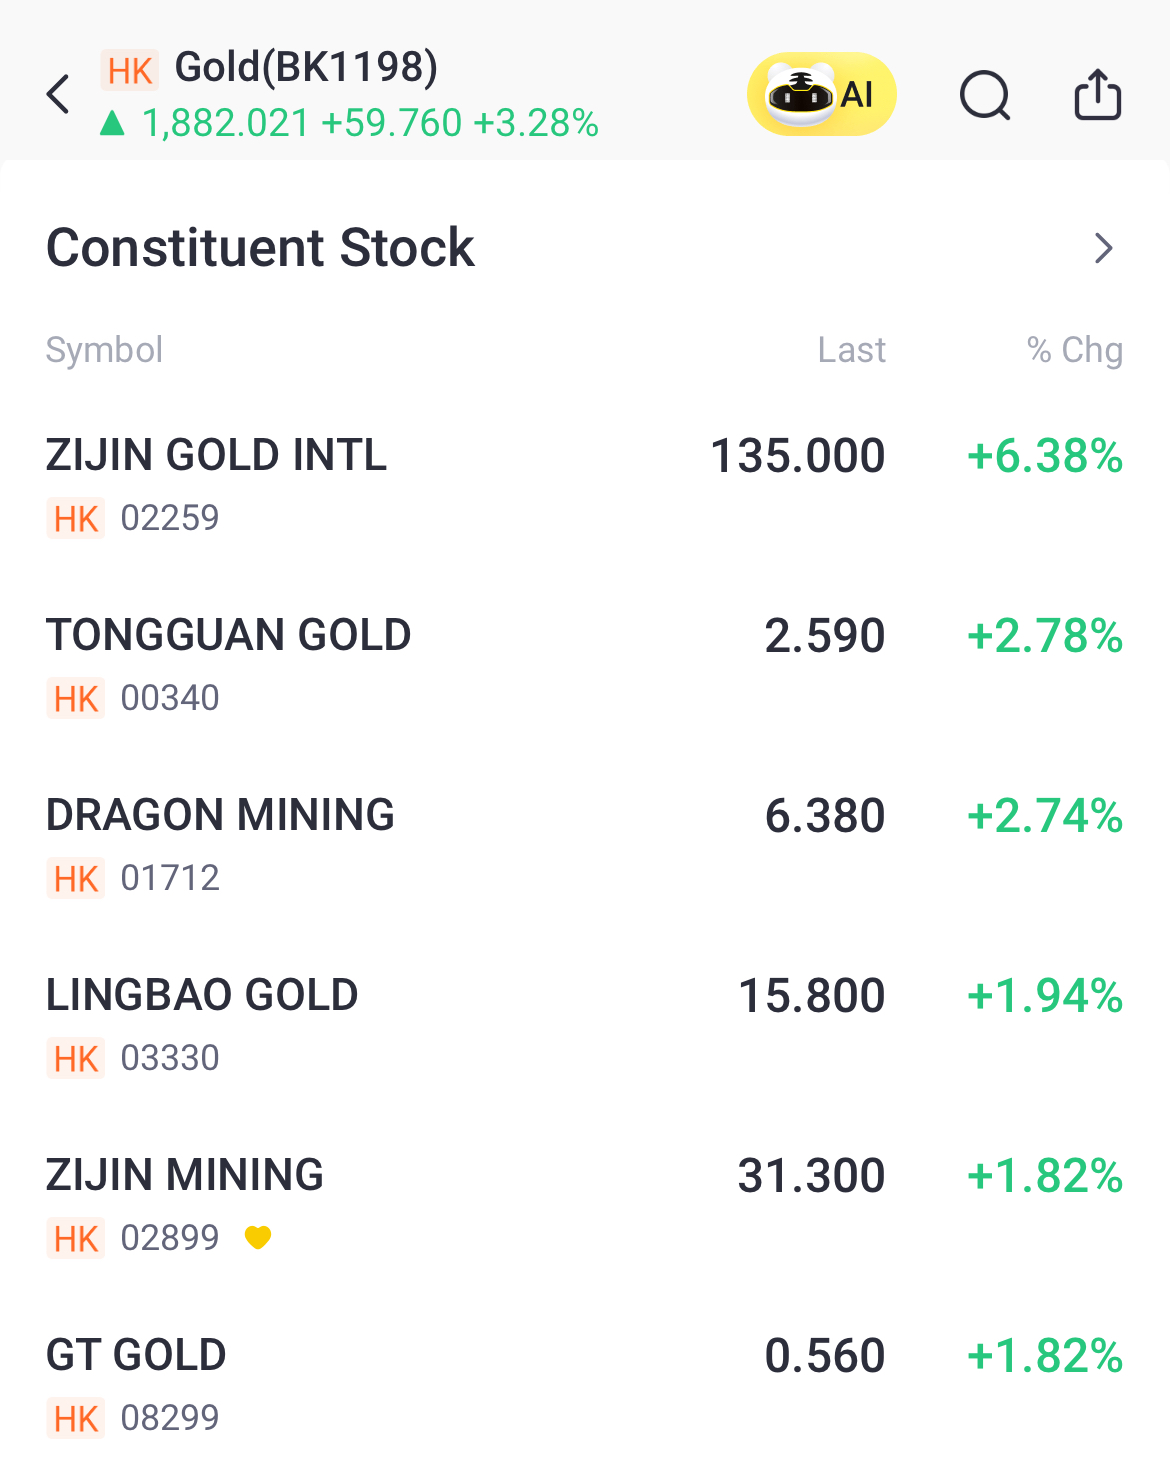The width and height of the screenshot is (1170, 1481).
Task: Select GT GOLD stock row
Action: click(136, 1356)
